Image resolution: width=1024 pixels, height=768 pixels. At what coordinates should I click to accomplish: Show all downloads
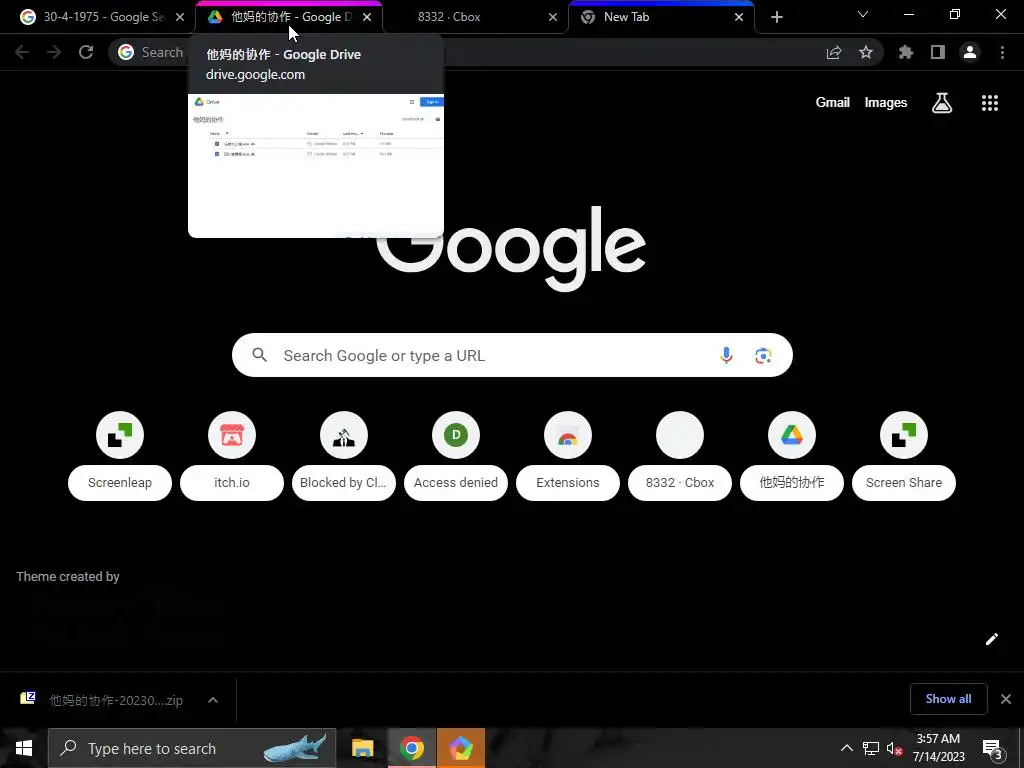point(948,699)
